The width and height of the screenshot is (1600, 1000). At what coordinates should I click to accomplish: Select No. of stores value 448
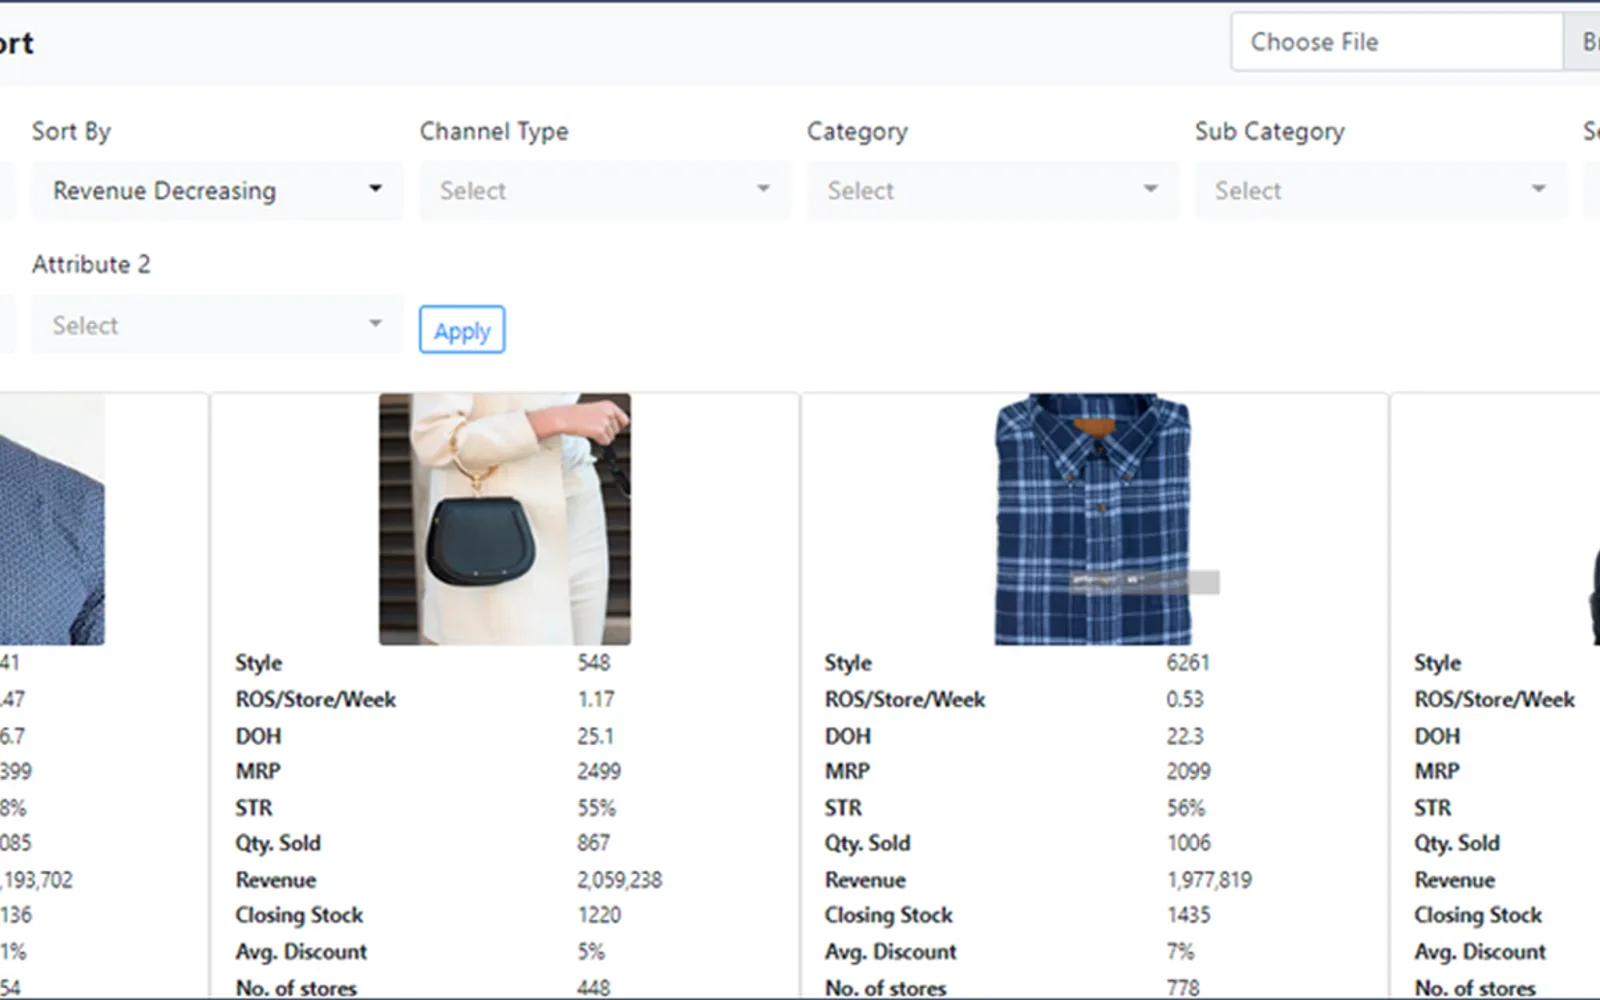593,988
